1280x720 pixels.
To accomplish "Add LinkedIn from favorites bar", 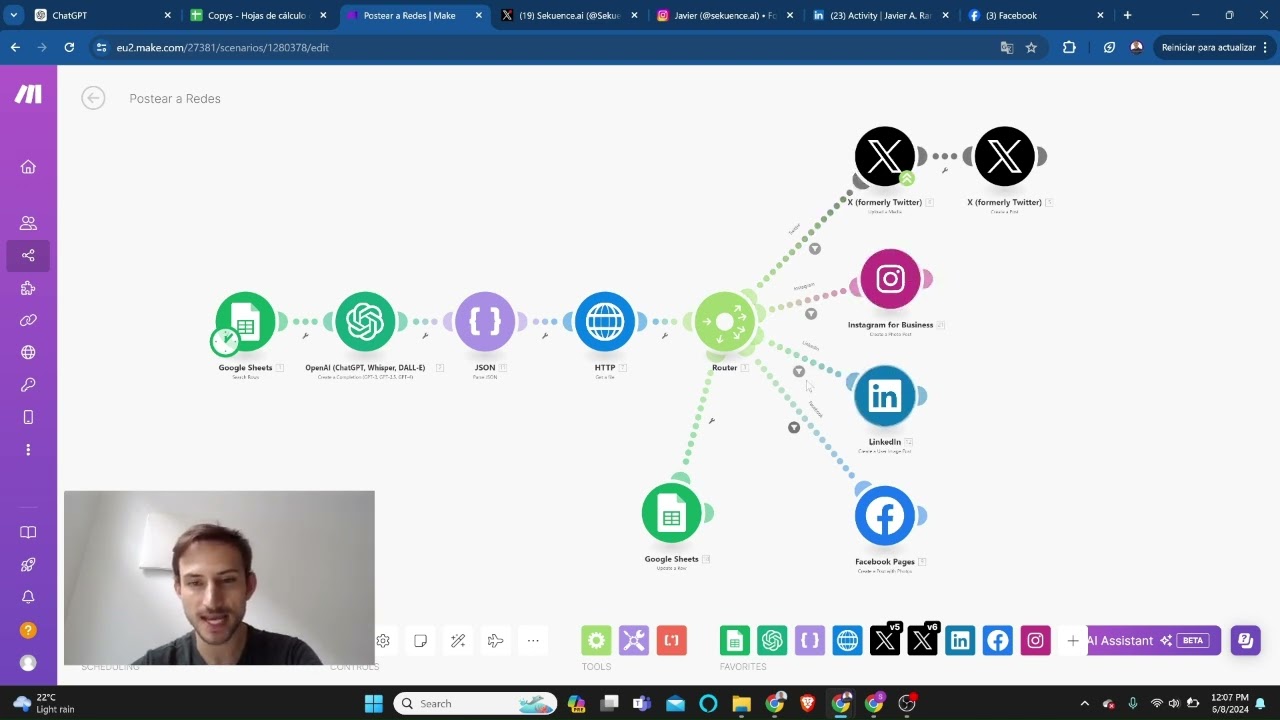I will 960,641.
